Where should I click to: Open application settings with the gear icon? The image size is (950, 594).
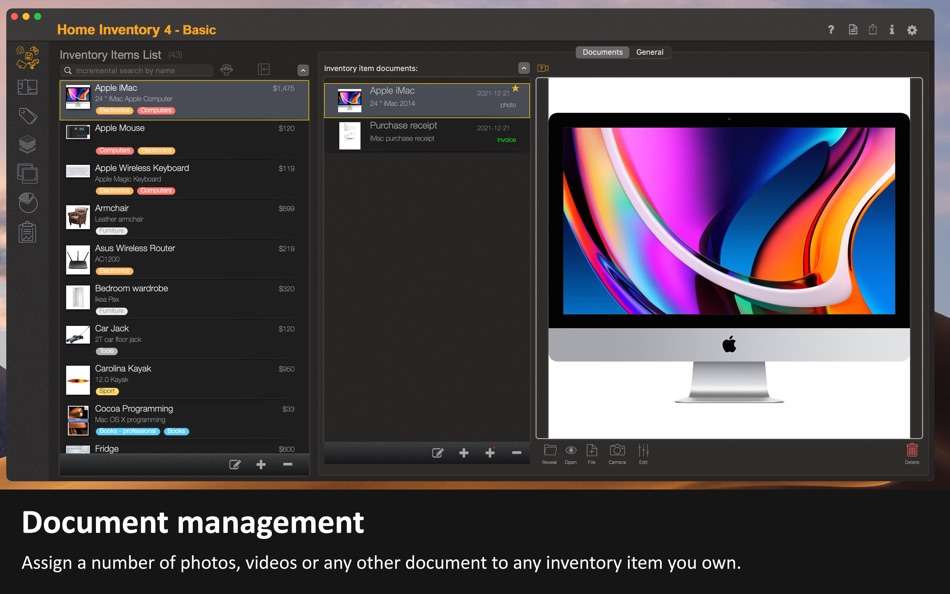coord(911,30)
